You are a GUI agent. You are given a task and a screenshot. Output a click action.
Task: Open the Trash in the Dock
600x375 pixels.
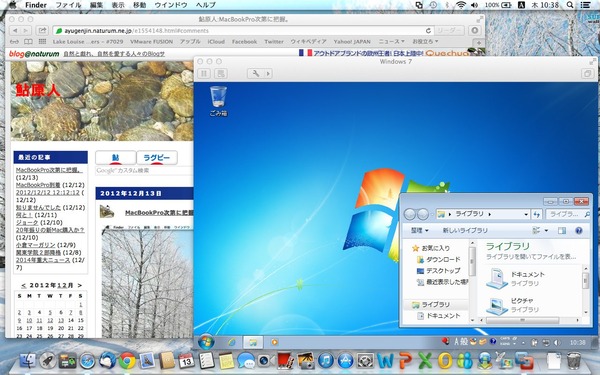tap(574, 360)
